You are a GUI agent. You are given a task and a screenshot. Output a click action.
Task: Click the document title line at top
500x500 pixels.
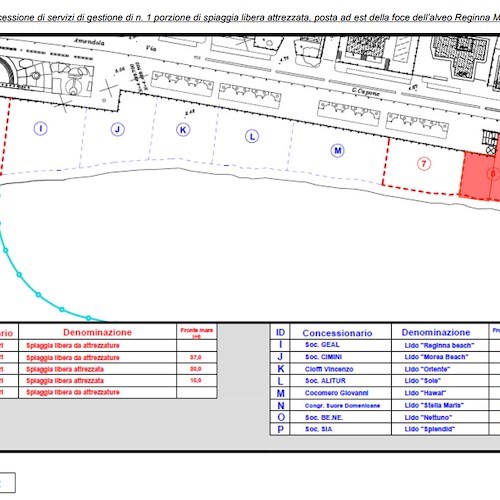point(250,17)
